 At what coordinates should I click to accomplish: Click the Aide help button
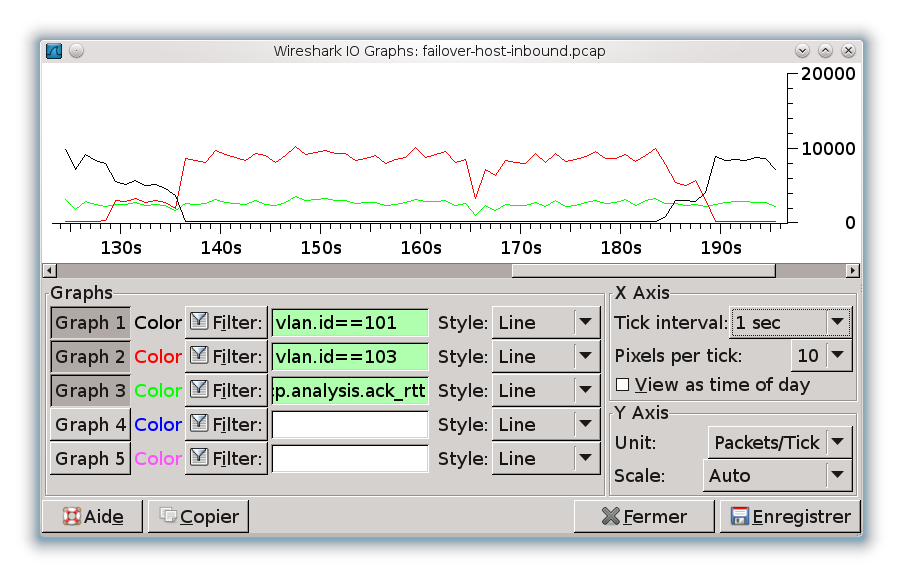pos(93,517)
